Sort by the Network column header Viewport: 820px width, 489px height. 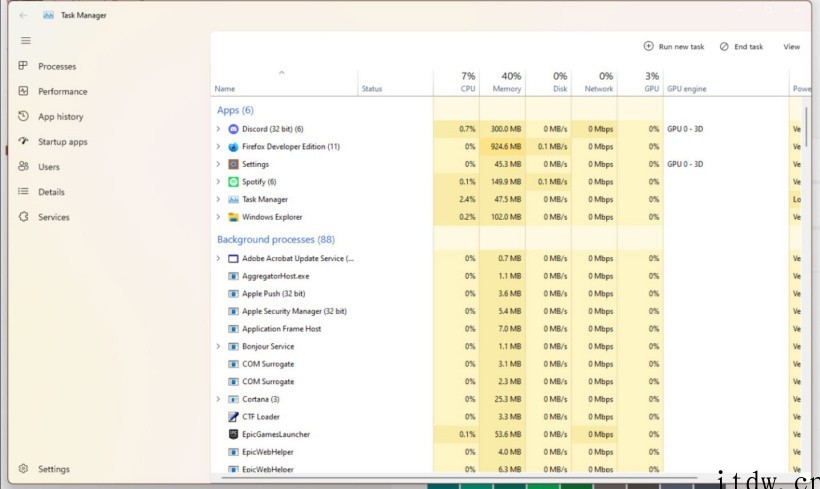pyautogui.click(x=595, y=82)
